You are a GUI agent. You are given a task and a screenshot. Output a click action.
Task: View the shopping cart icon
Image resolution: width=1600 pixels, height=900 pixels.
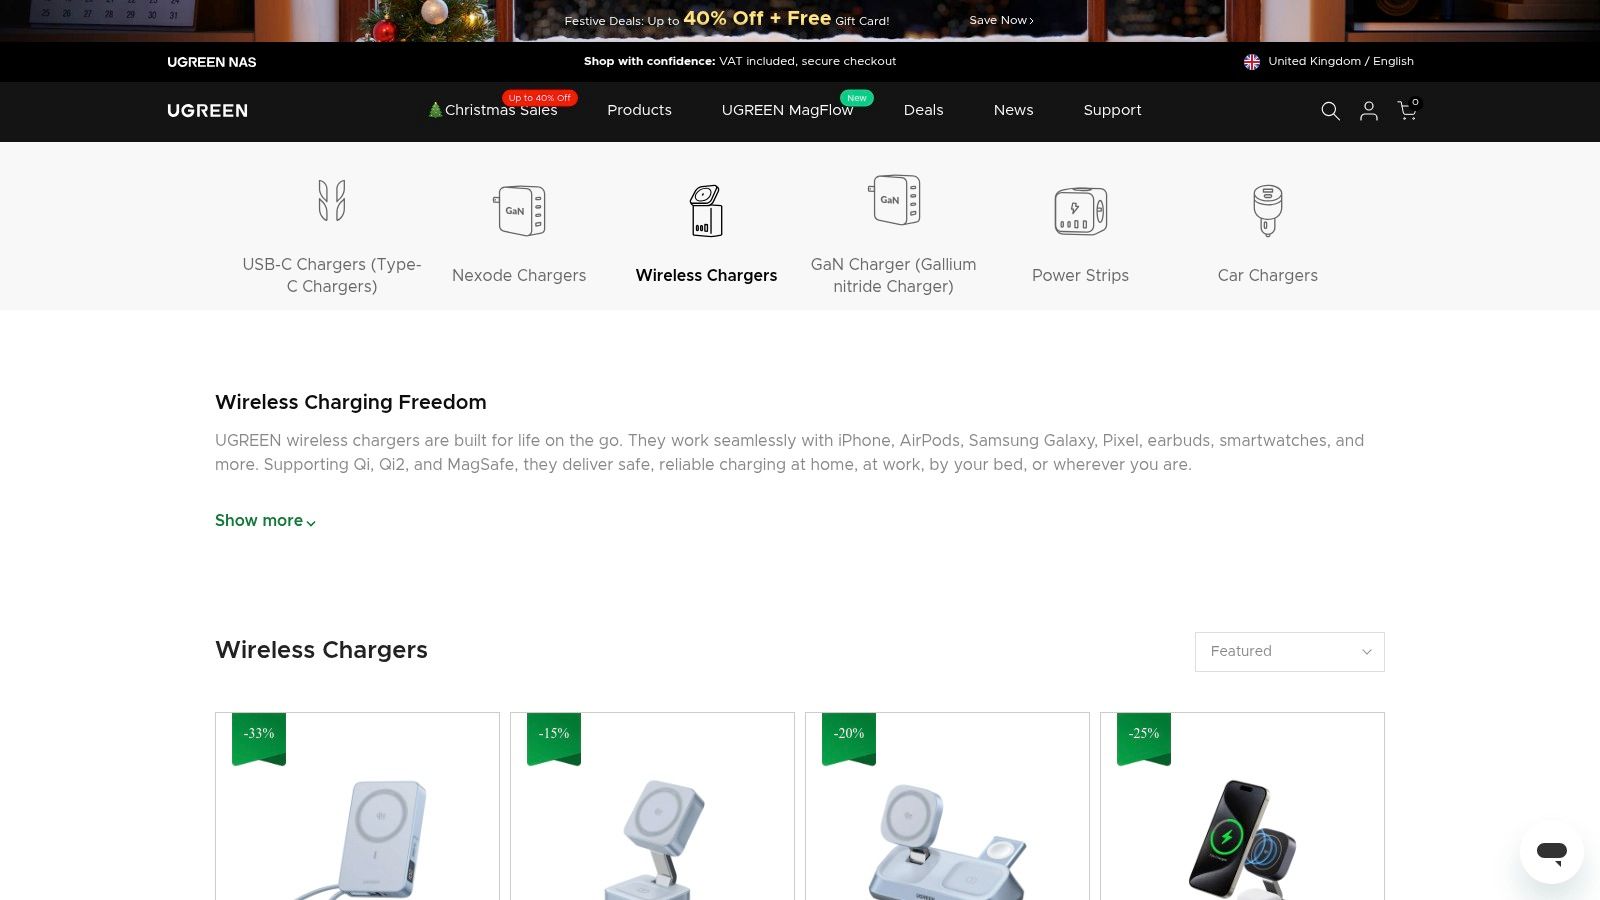tap(1408, 110)
